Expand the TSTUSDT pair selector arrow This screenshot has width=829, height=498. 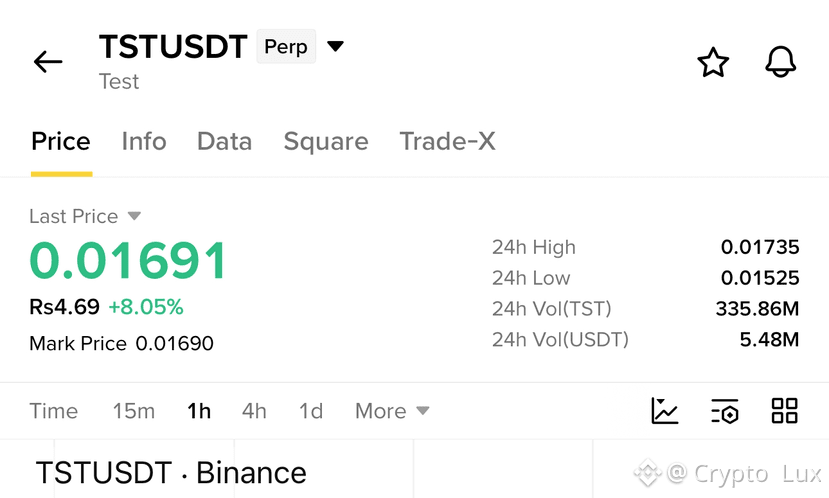tap(335, 47)
